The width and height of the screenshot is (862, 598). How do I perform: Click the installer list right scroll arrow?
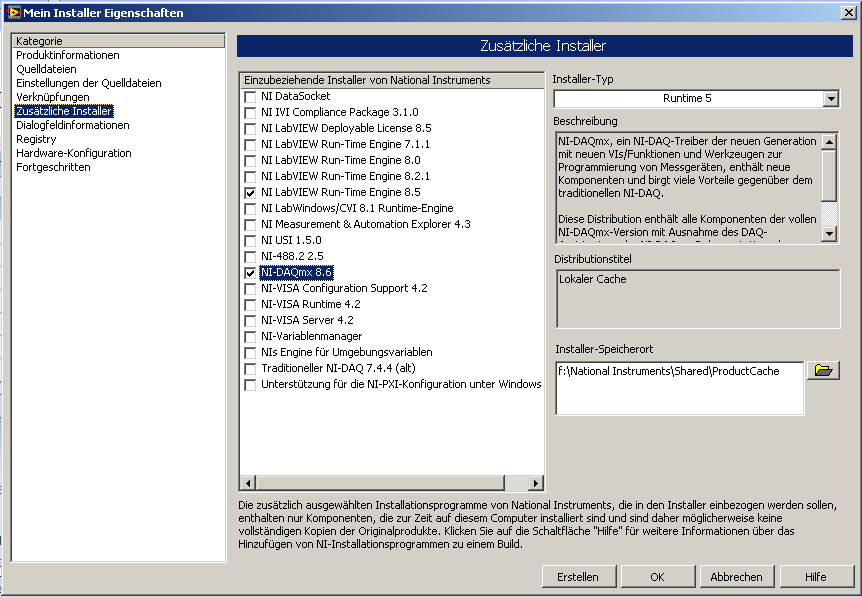(x=535, y=483)
